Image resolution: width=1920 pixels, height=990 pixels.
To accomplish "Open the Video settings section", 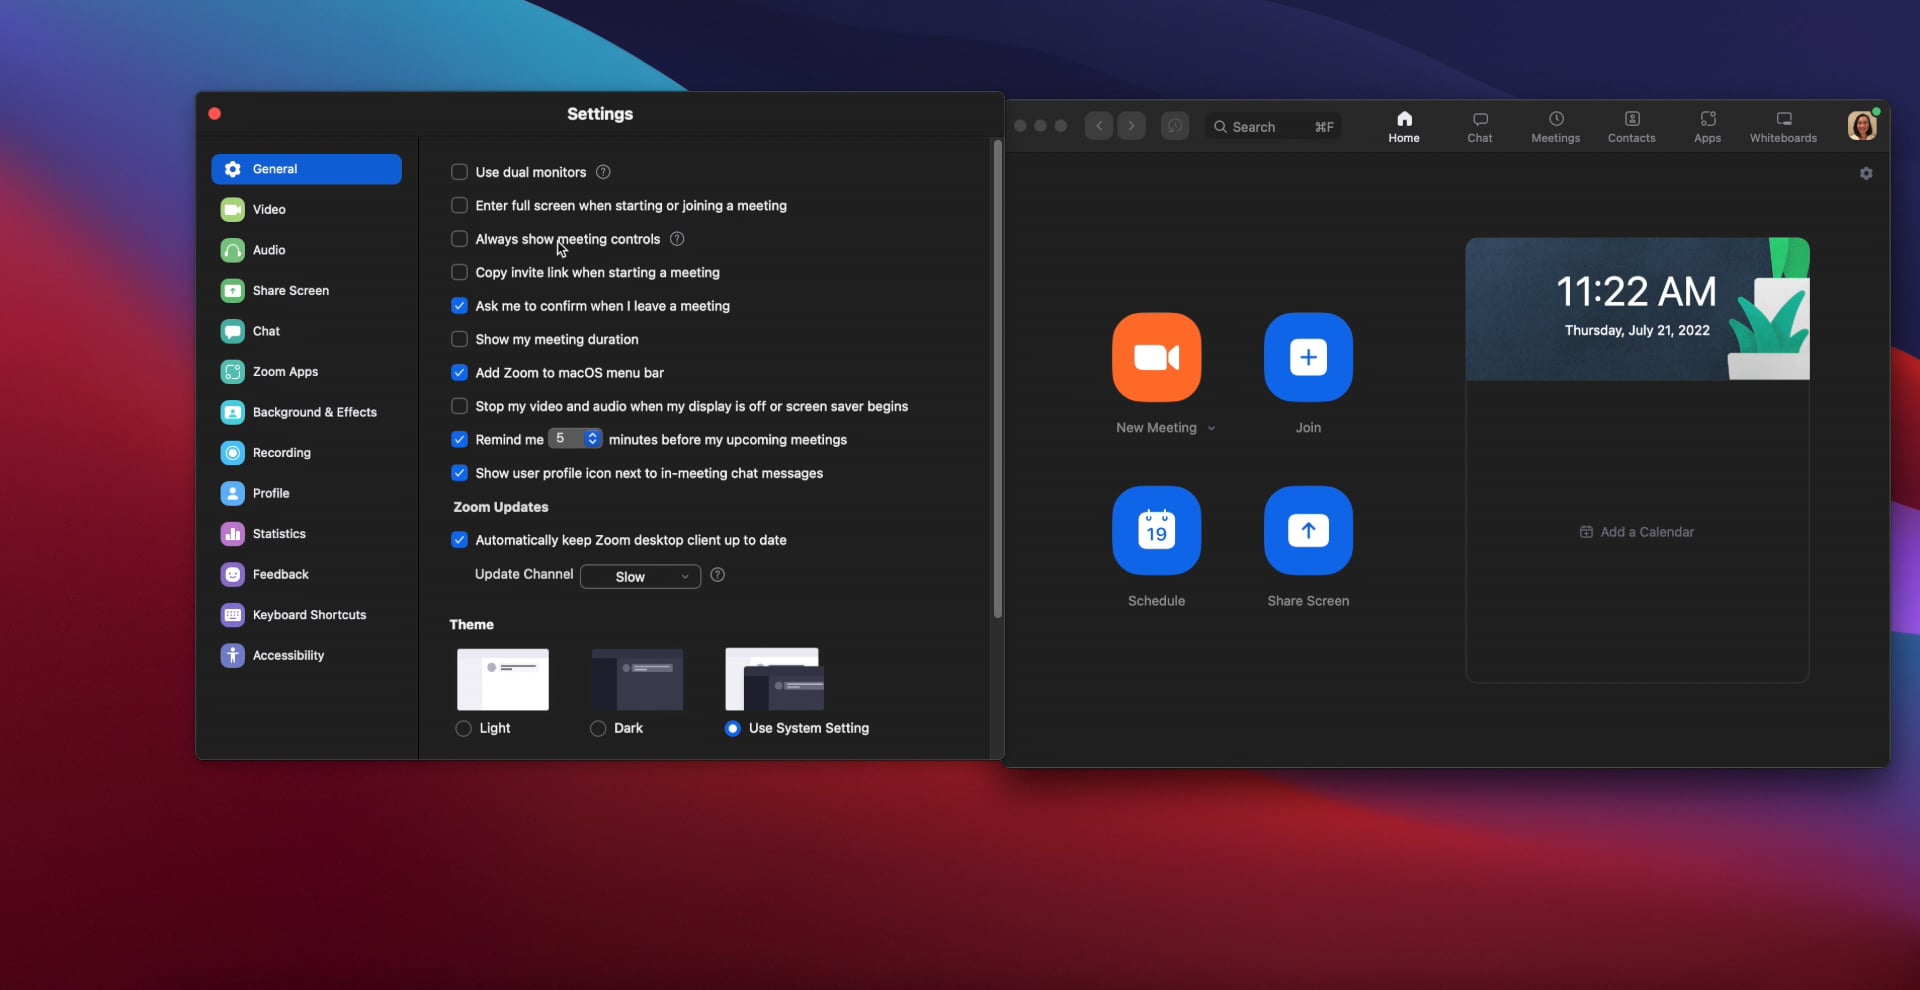I will (267, 209).
